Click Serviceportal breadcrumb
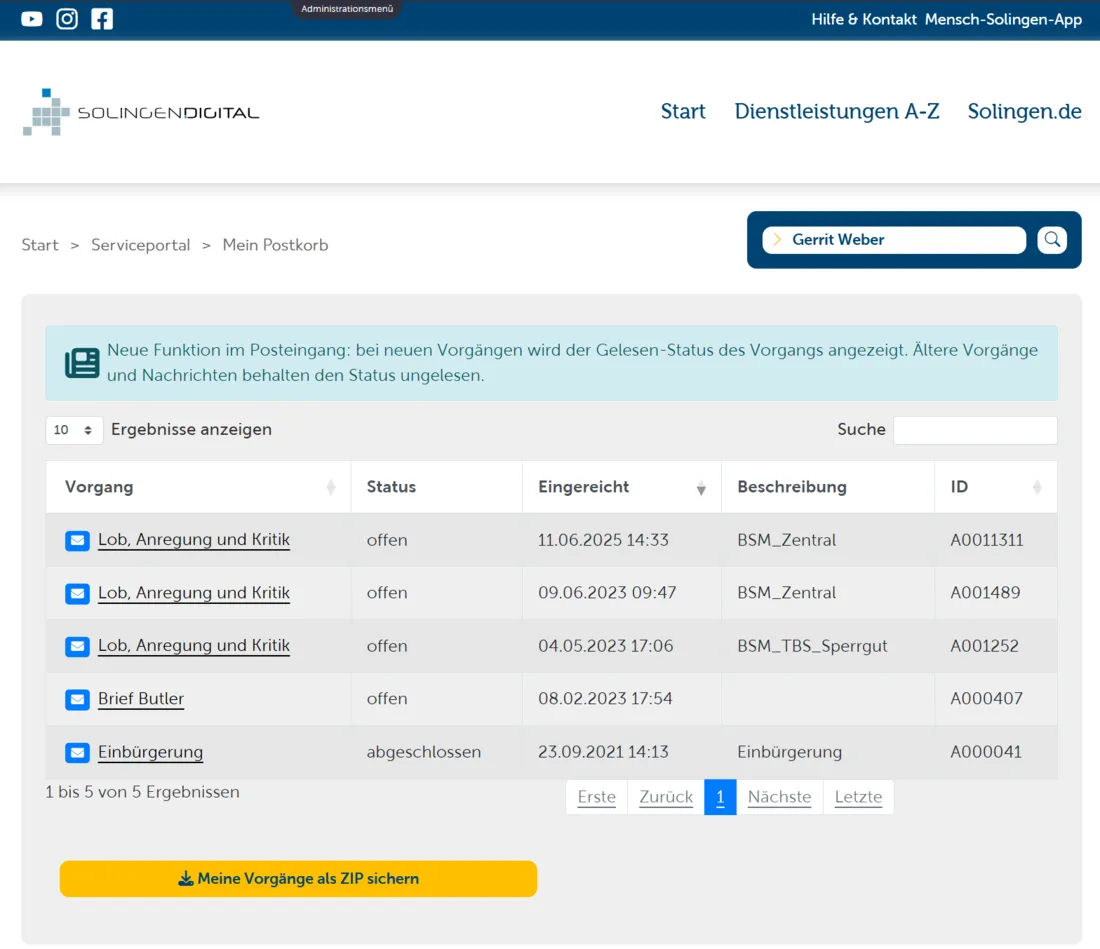Image resolution: width=1100 pixels, height=949 pixels. [140, 245]
